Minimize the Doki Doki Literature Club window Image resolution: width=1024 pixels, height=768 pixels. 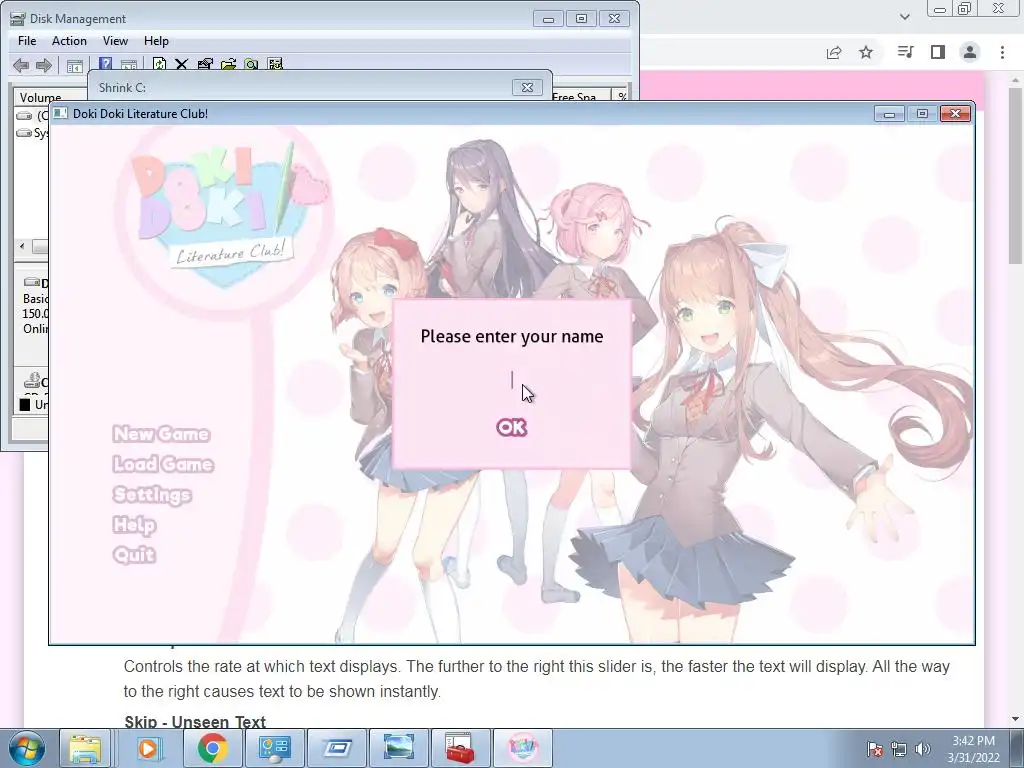[889, 114]
